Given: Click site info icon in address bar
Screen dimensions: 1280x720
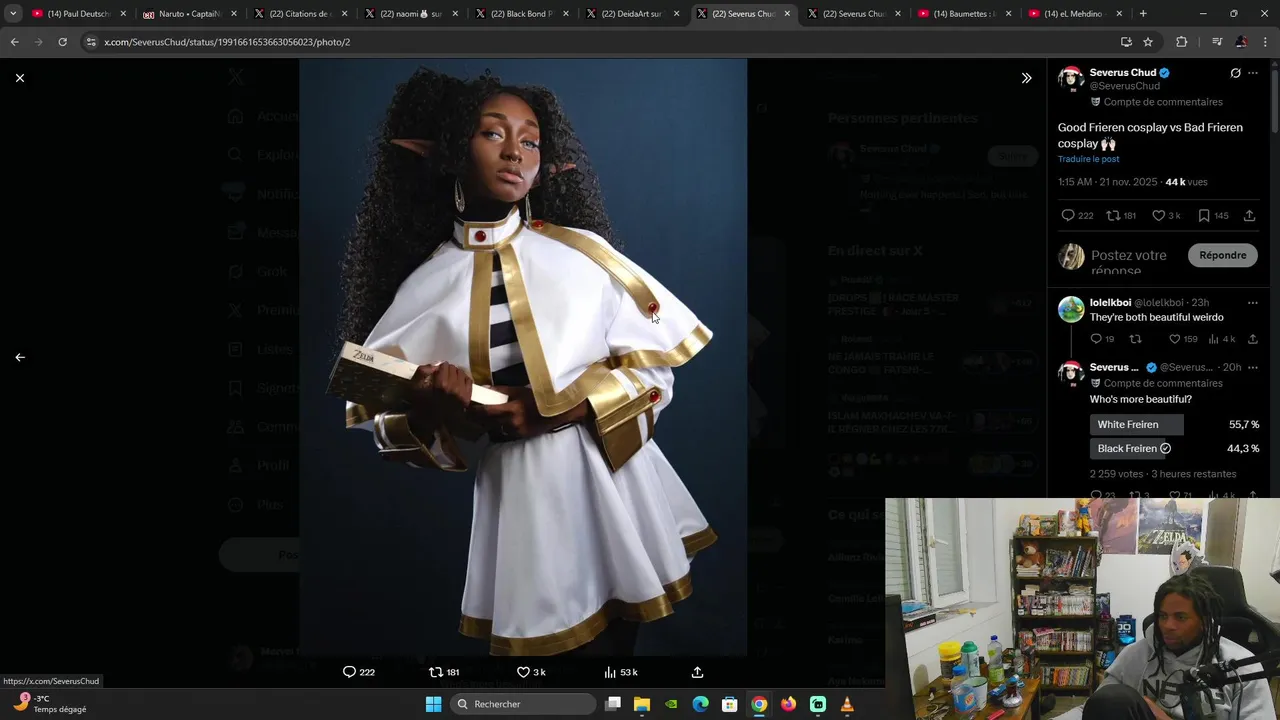Looking at the screenshot, I should [x=91, y=42].
